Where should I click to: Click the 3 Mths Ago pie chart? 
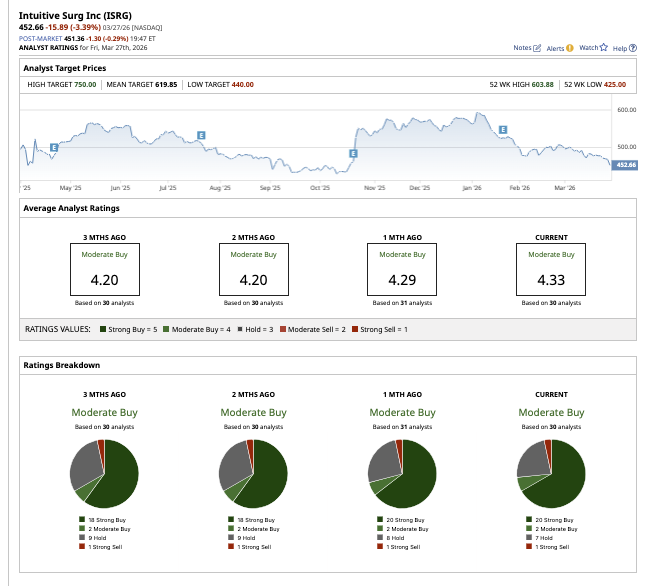point(104,474)
